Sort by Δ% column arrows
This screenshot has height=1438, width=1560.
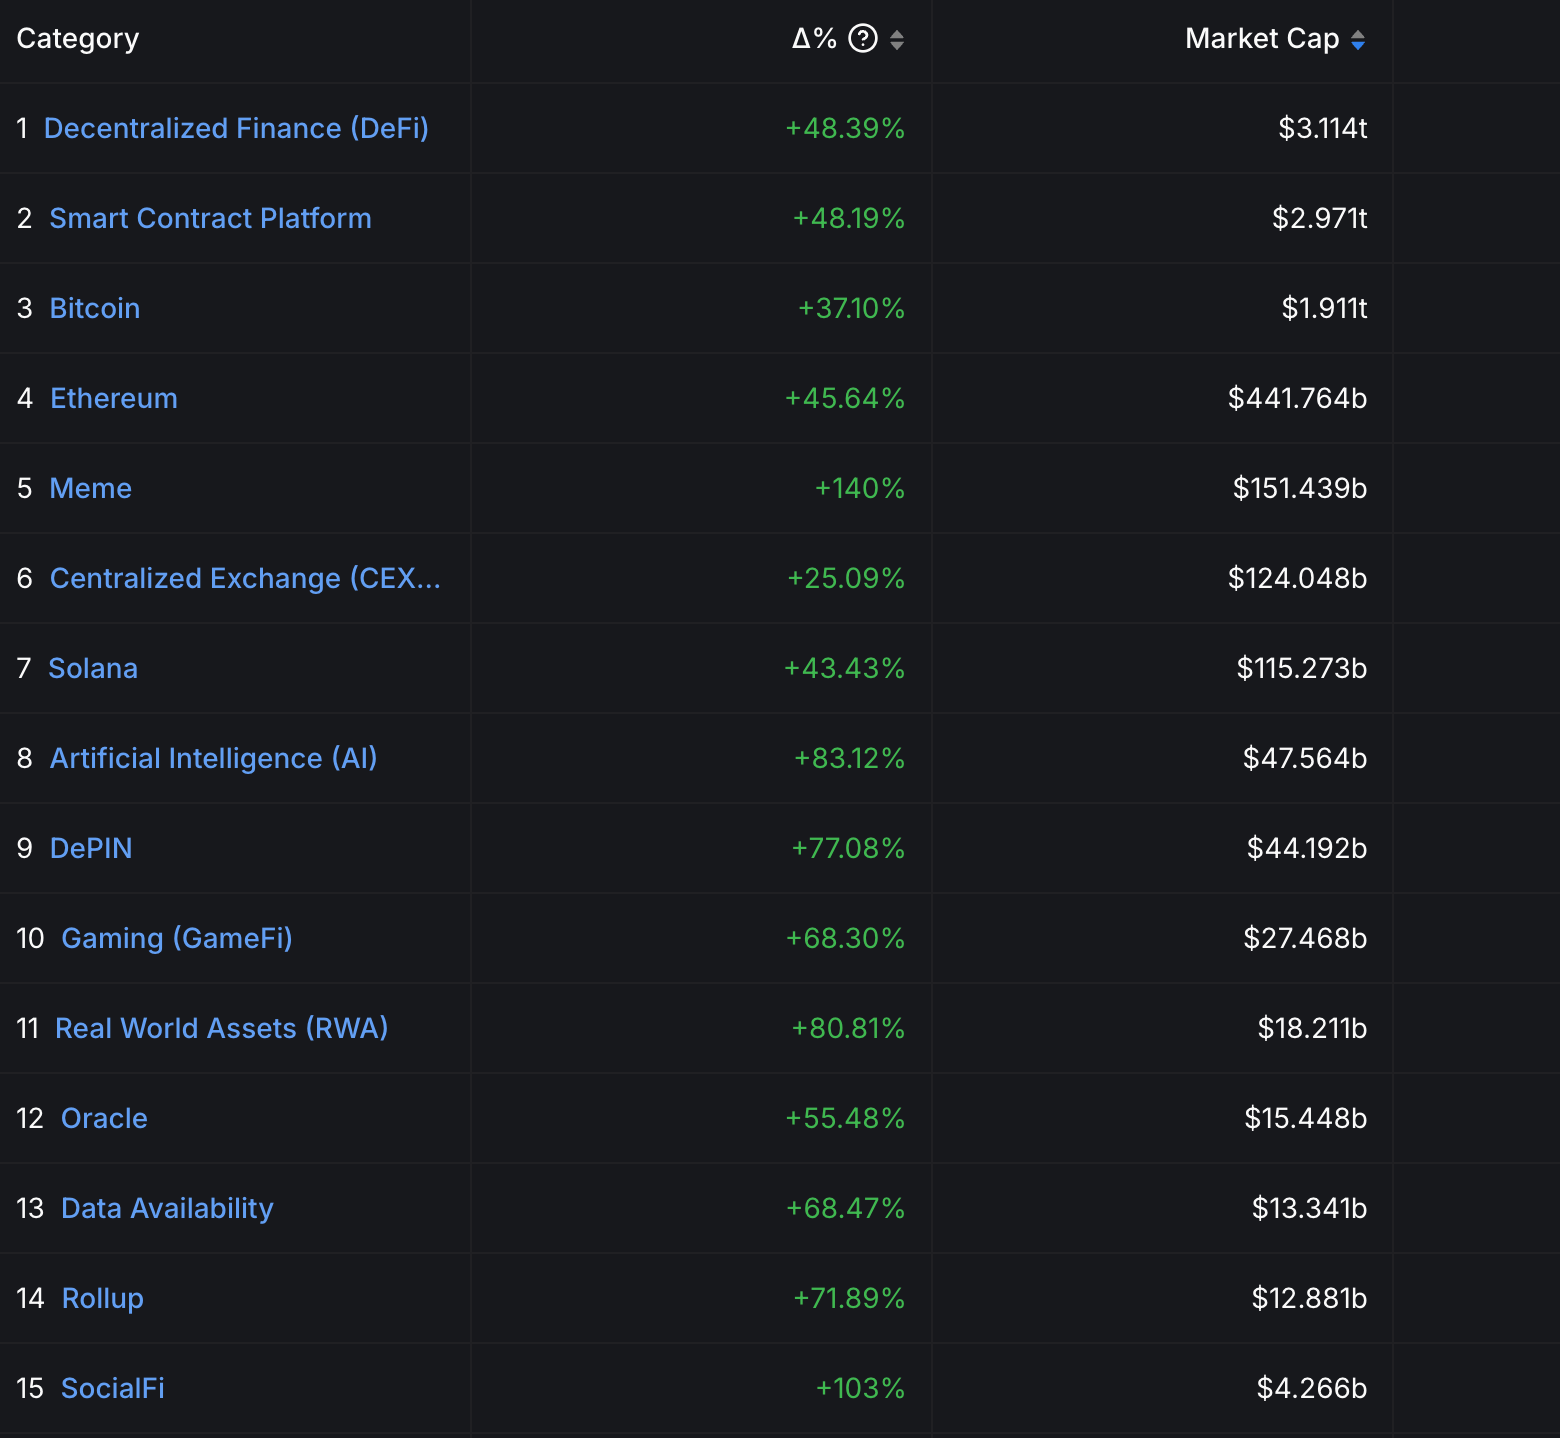[897, 39]
